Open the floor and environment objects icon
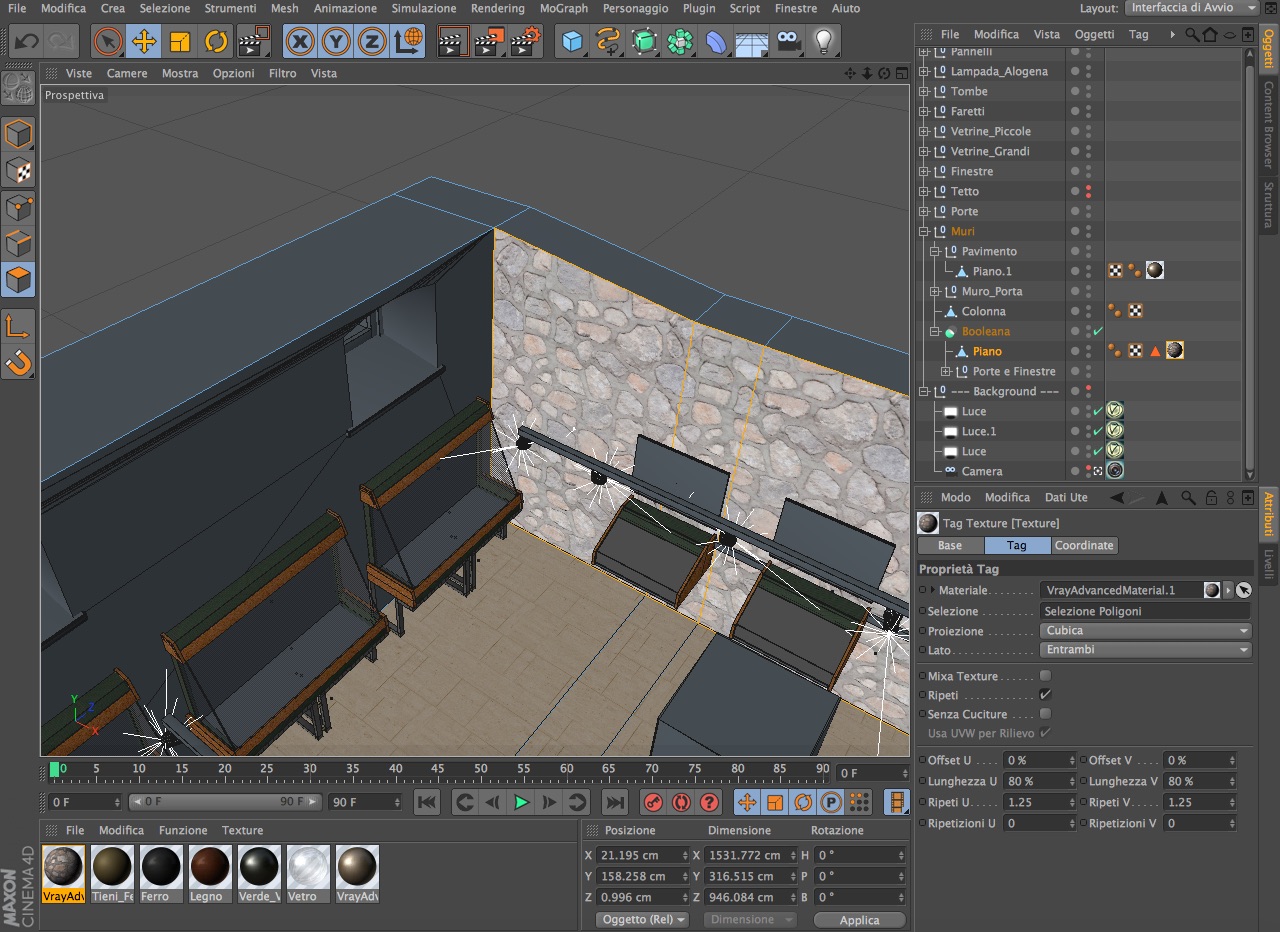Image resolution: width=1280 pixels, height=932 pixels. (752, 42)
